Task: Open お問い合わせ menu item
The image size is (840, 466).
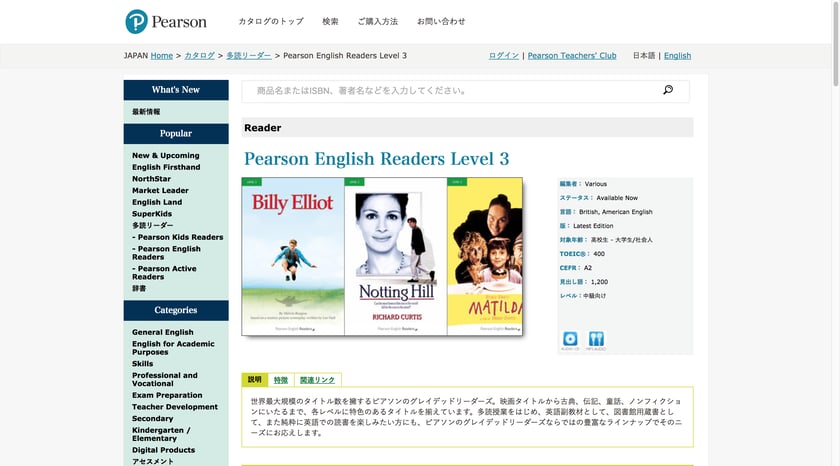Action: [441, 21]
